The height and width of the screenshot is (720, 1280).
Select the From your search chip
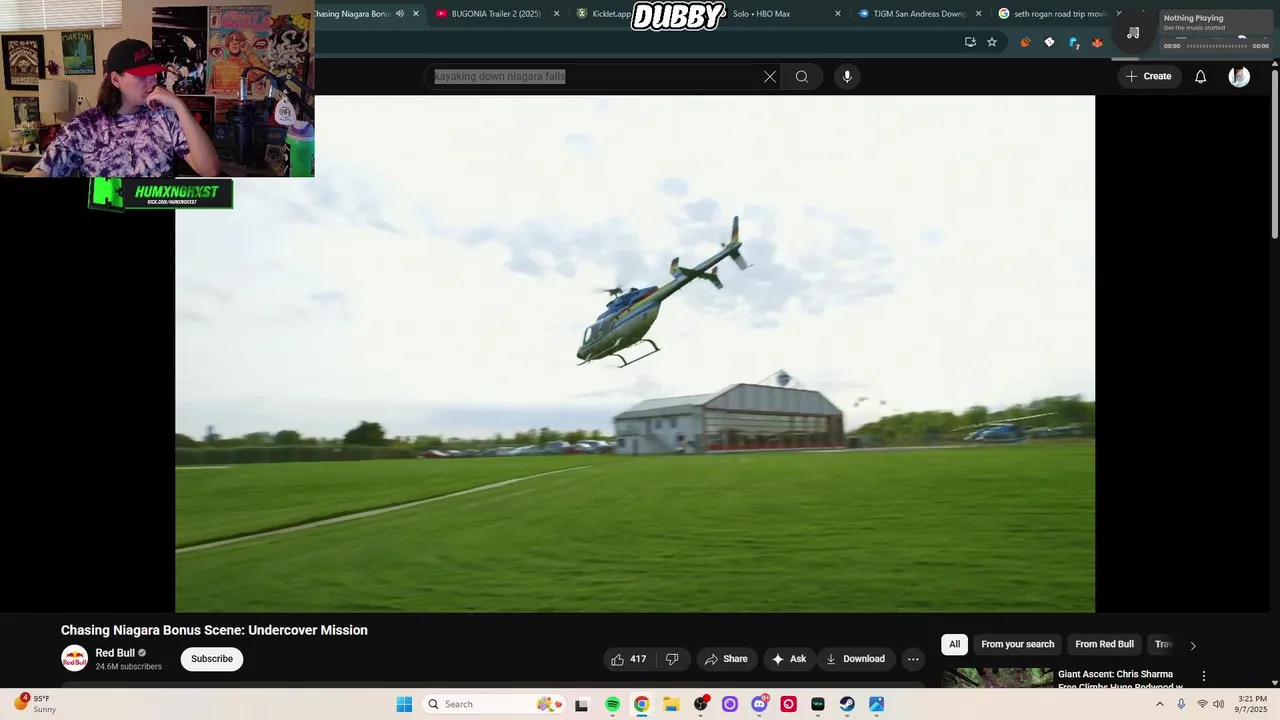point(1017,645)
